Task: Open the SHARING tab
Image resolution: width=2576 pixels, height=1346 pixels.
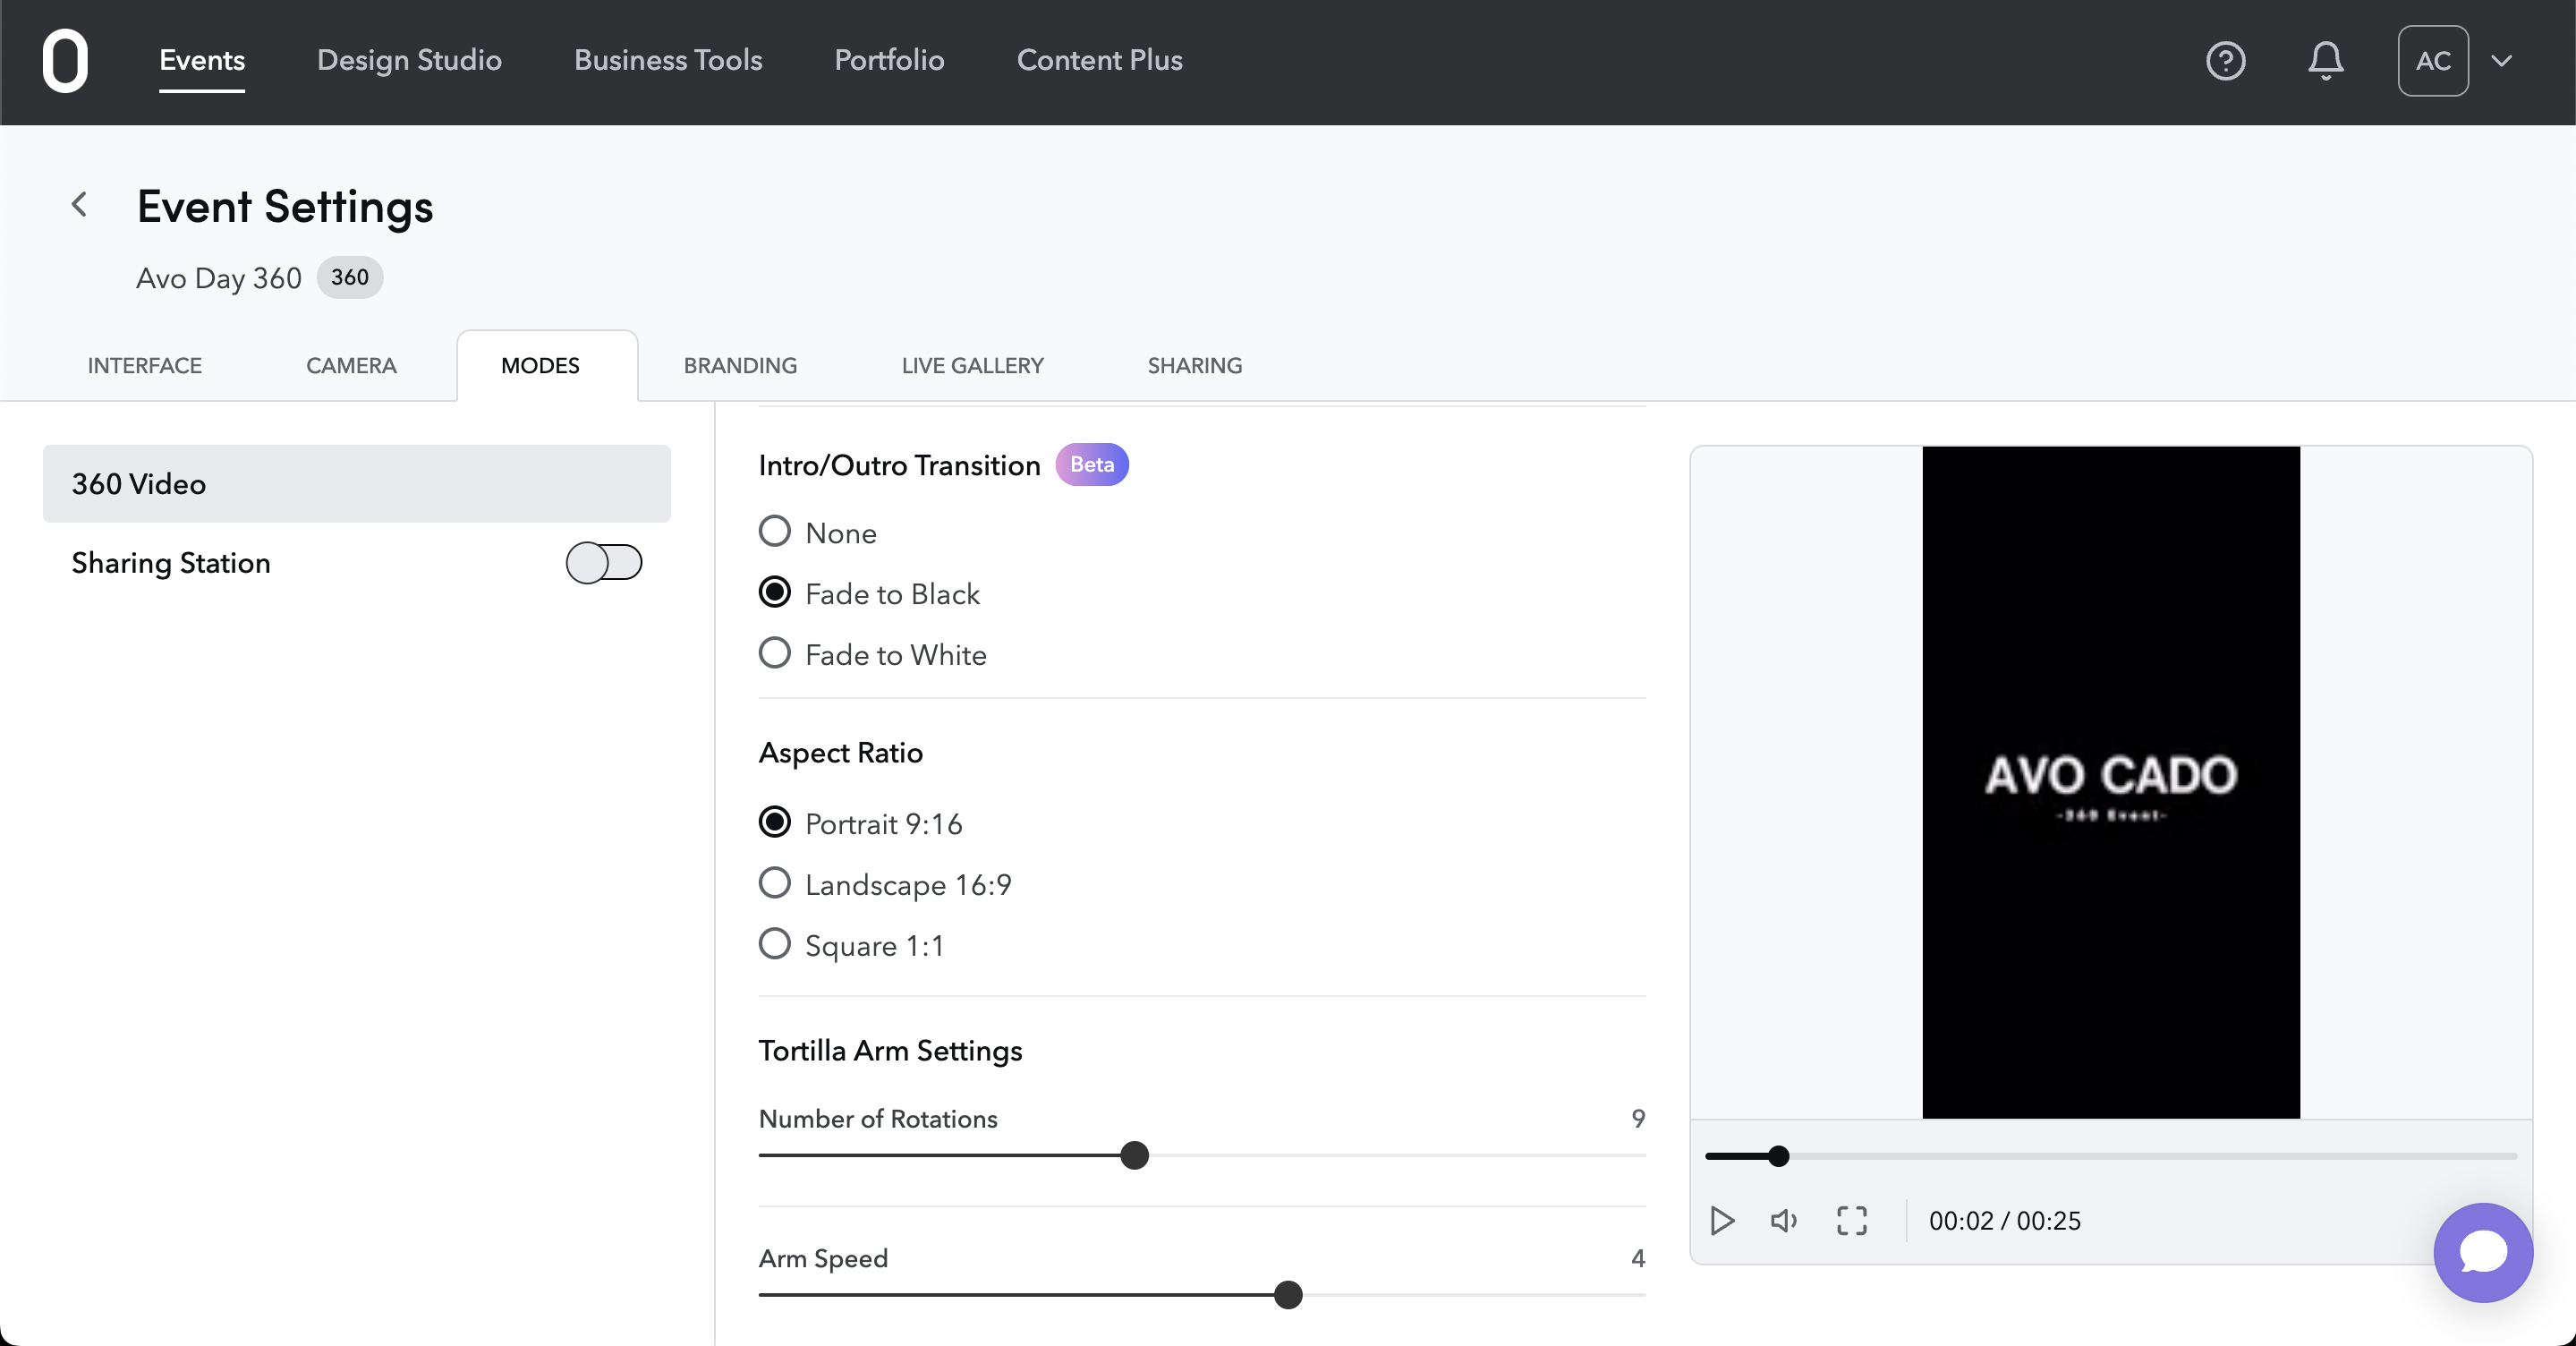Action: 1194,366
